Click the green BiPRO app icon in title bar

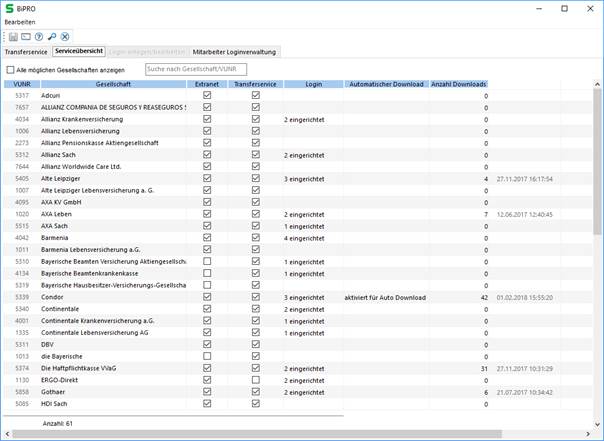tap(9, 8)
